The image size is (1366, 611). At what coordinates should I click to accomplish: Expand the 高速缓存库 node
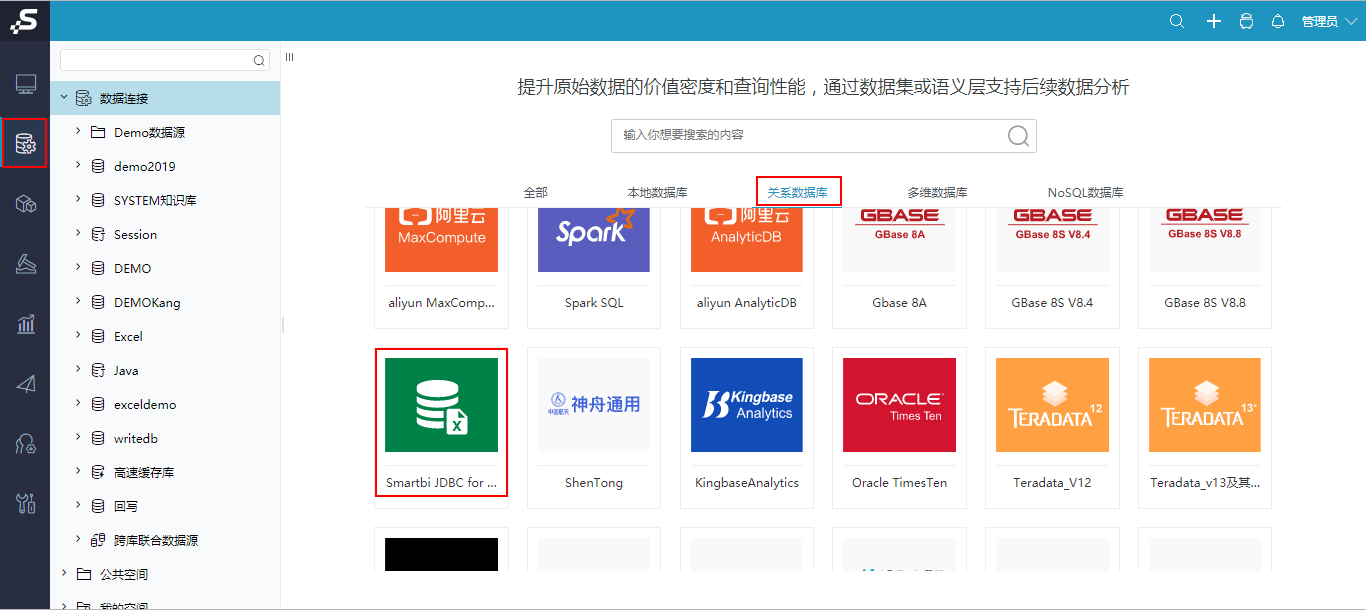click(x=78, y=471)
